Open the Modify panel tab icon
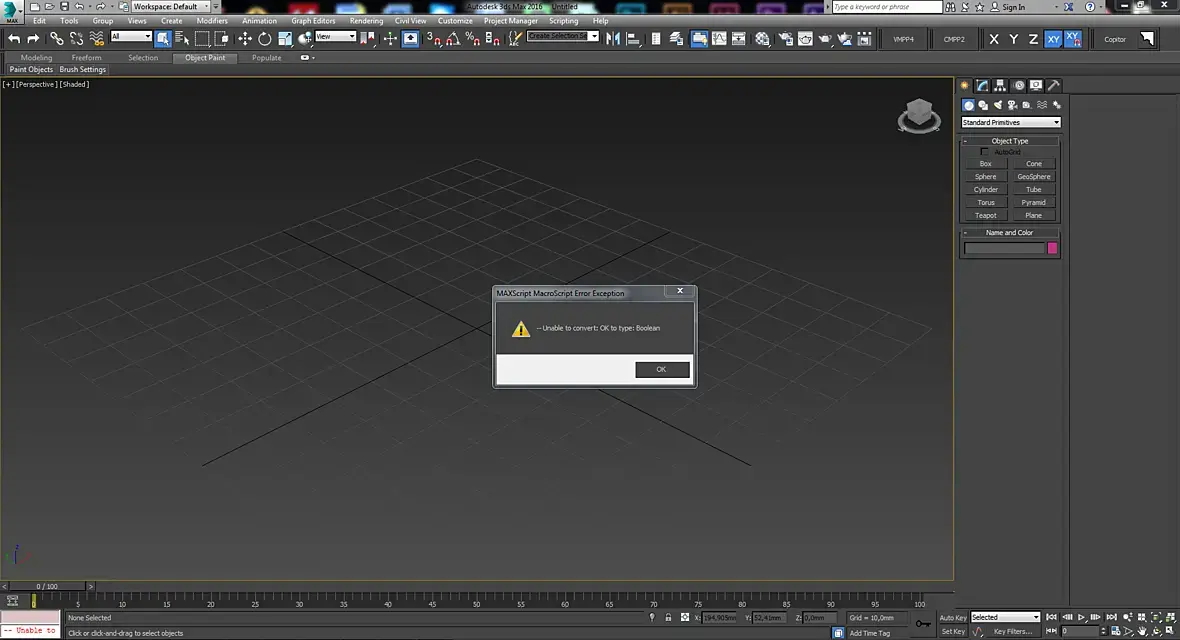This screenshot has height=640, width=1180. click(x=983, y=86)
